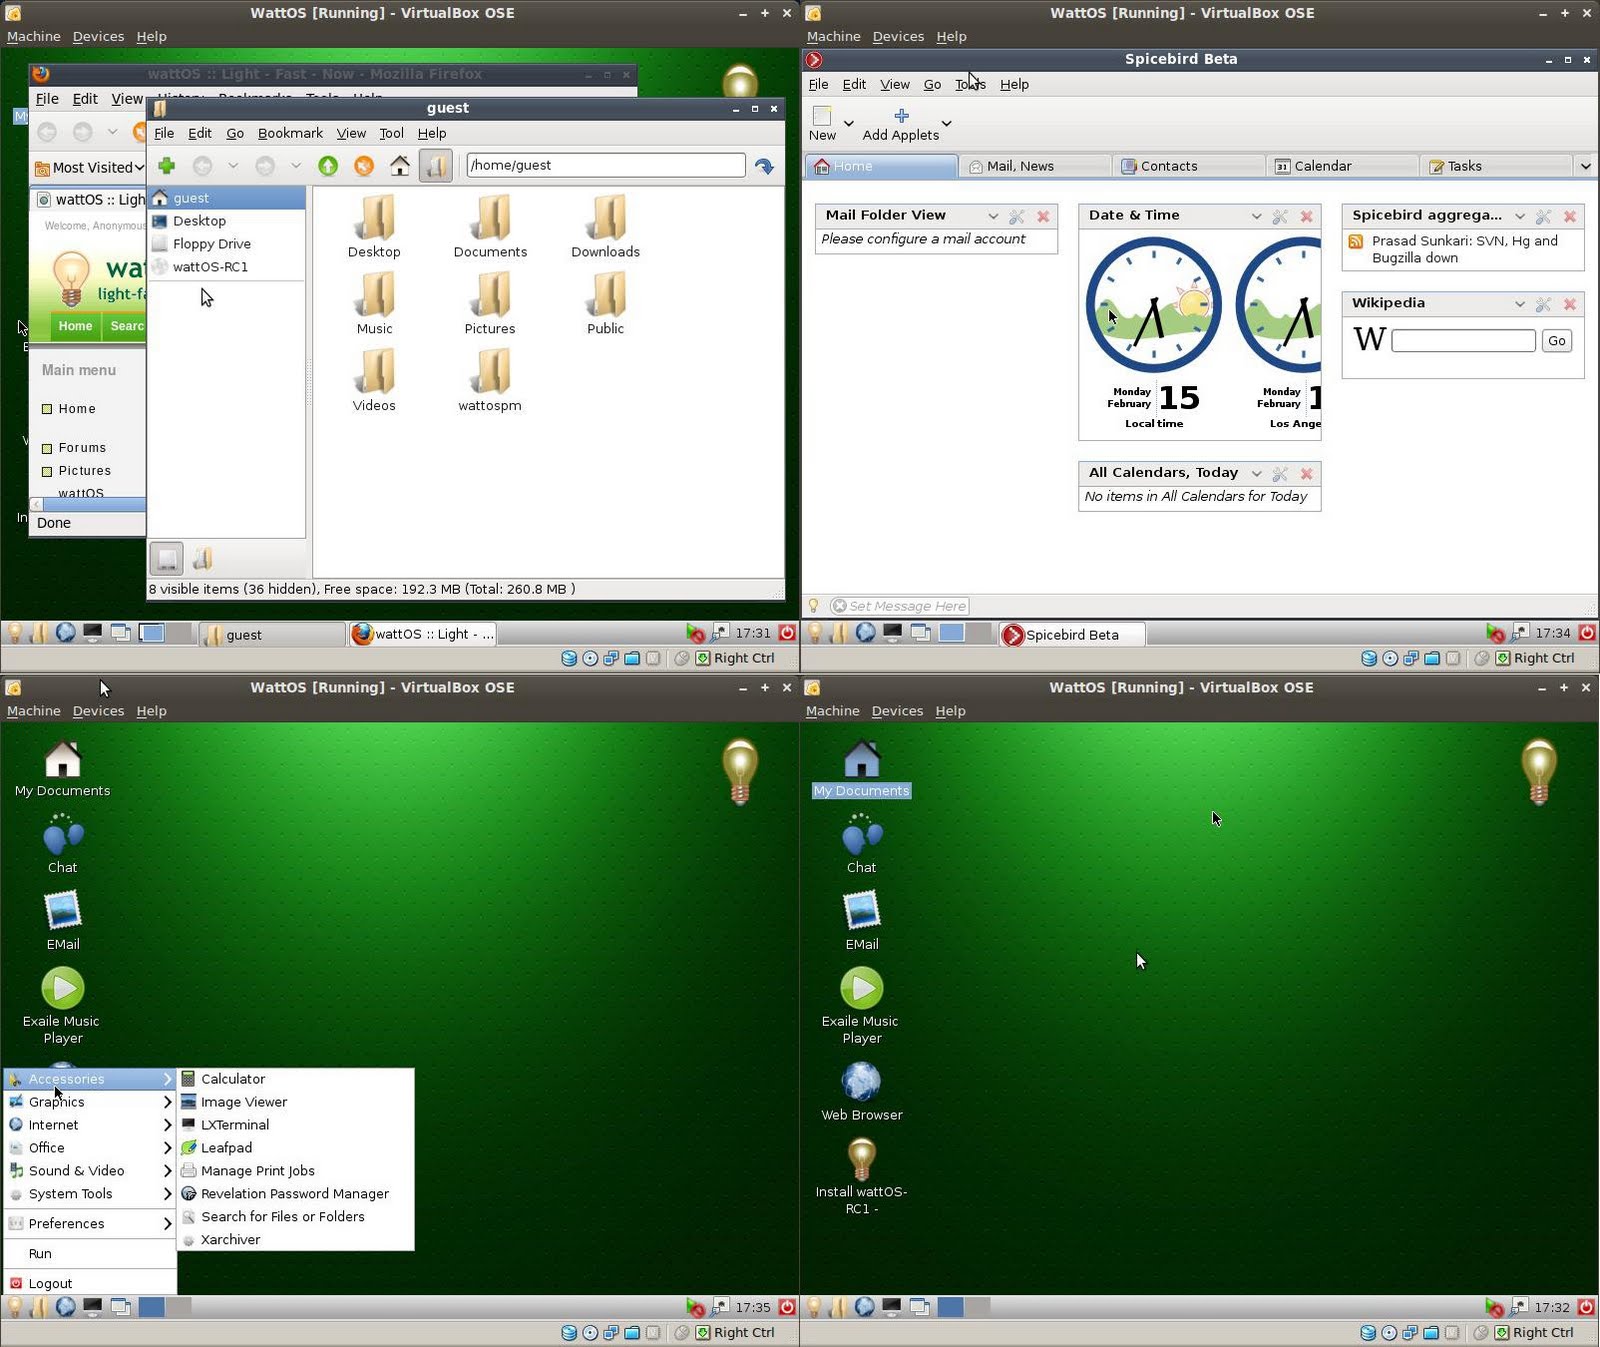
Task: Click the green new tab icon in guest file manager
Action: pos(167,166)
